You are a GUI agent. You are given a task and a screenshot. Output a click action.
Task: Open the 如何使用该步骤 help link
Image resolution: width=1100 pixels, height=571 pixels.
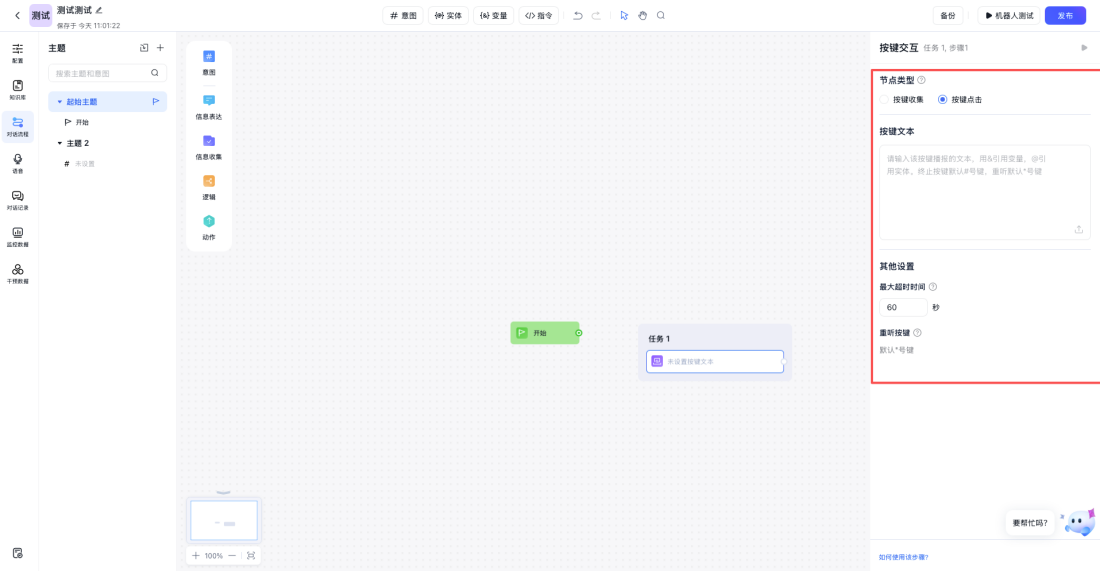point(903,557)
